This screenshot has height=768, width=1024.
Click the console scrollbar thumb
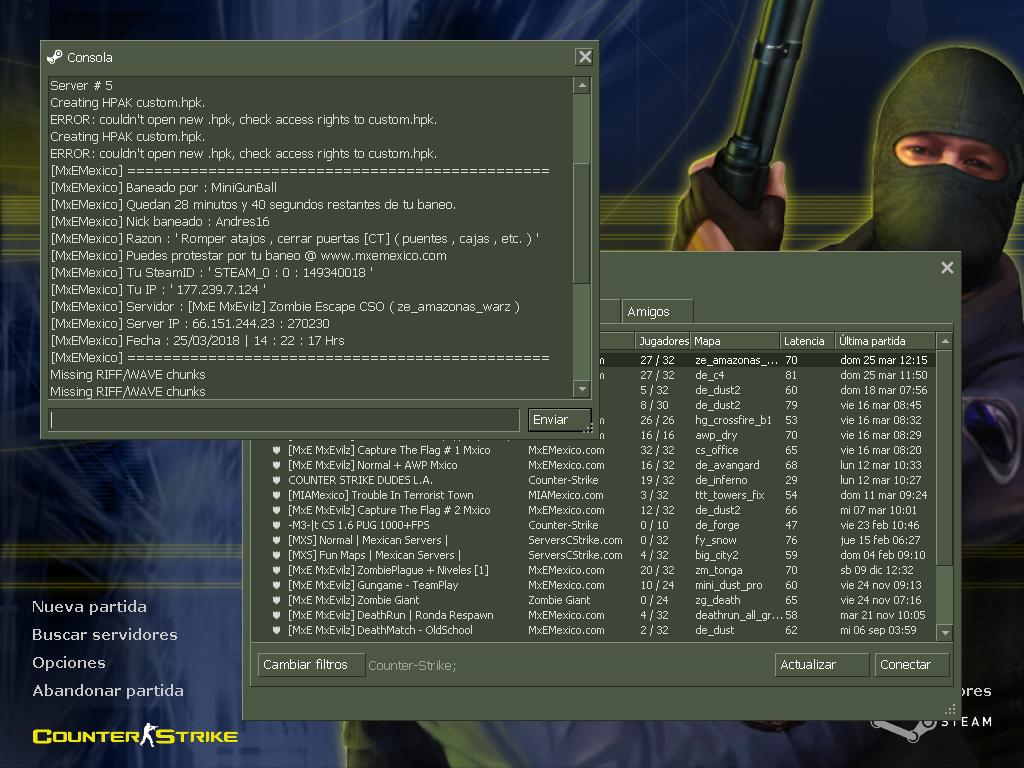coord(582,222)
